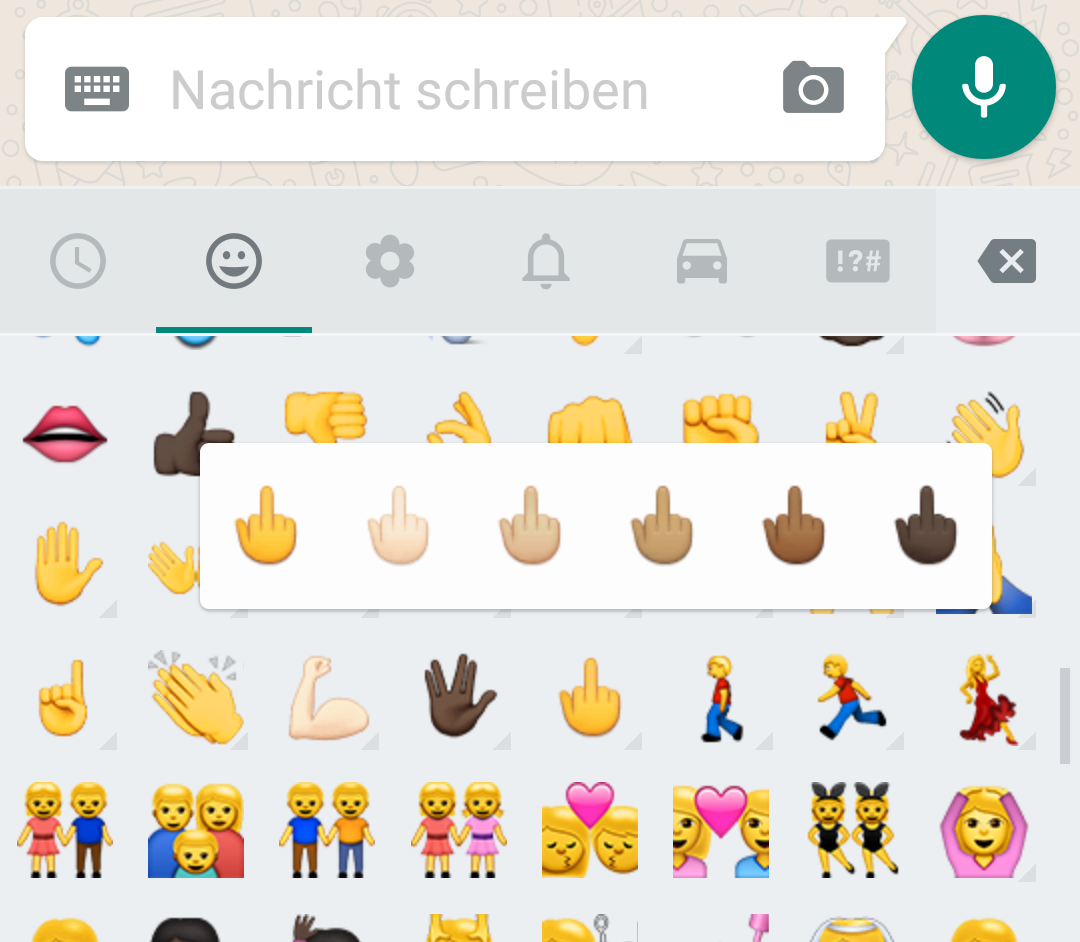
Task: Open the nature flower emoji tab
Action: [x=390, y=261]
